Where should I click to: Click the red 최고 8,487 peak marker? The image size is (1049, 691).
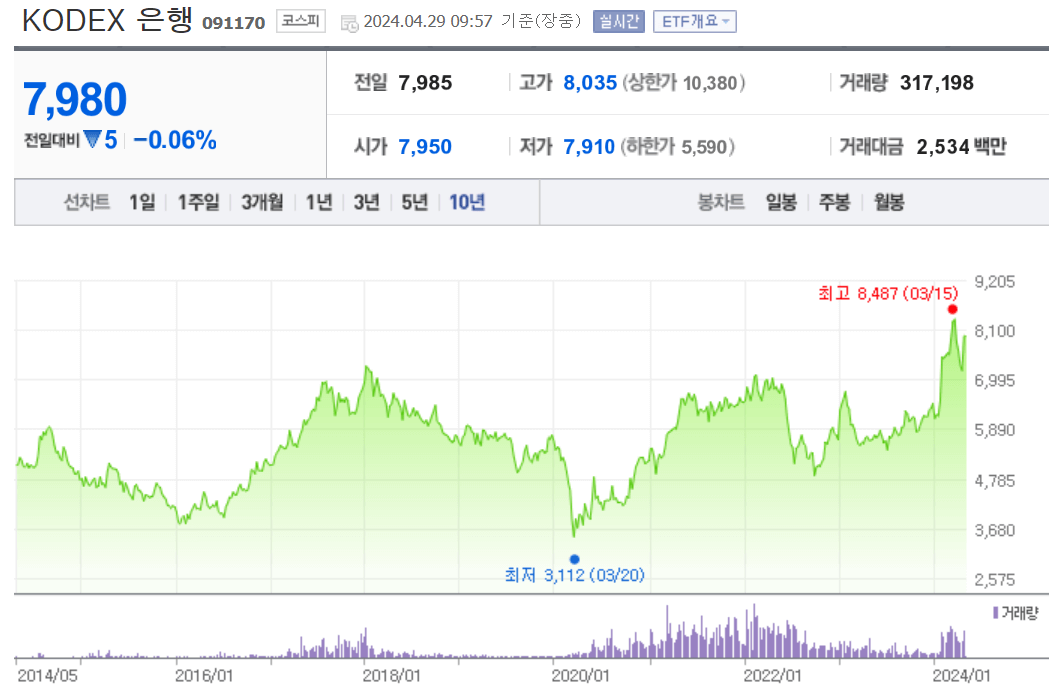(x=953, y=309)
